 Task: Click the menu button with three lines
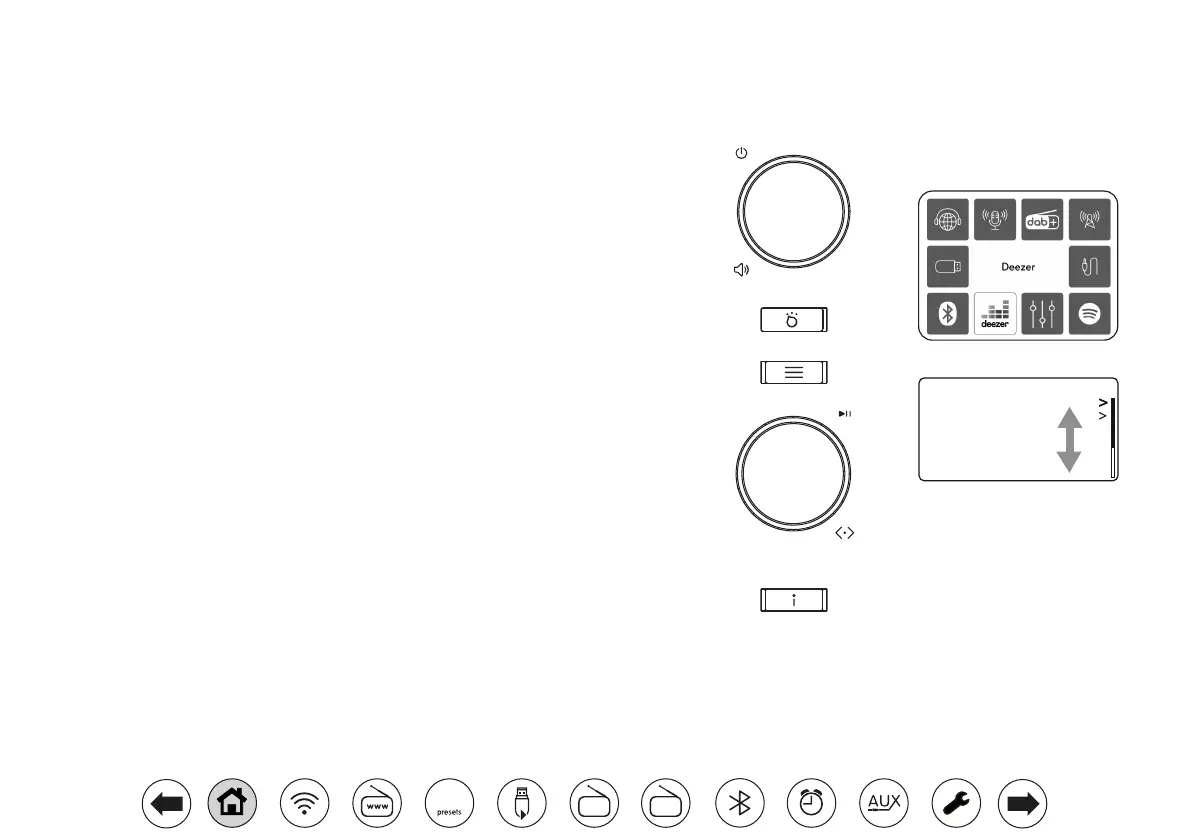point(794,373)
